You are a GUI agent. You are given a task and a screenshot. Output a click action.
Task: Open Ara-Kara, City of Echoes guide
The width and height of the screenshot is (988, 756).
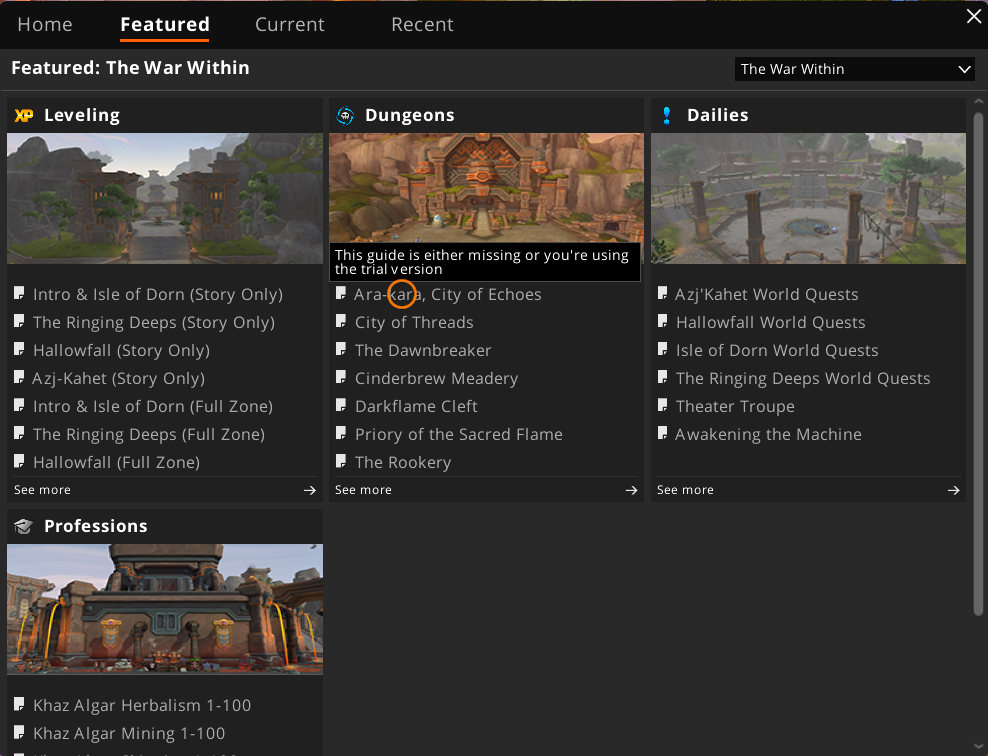(447, 294)
